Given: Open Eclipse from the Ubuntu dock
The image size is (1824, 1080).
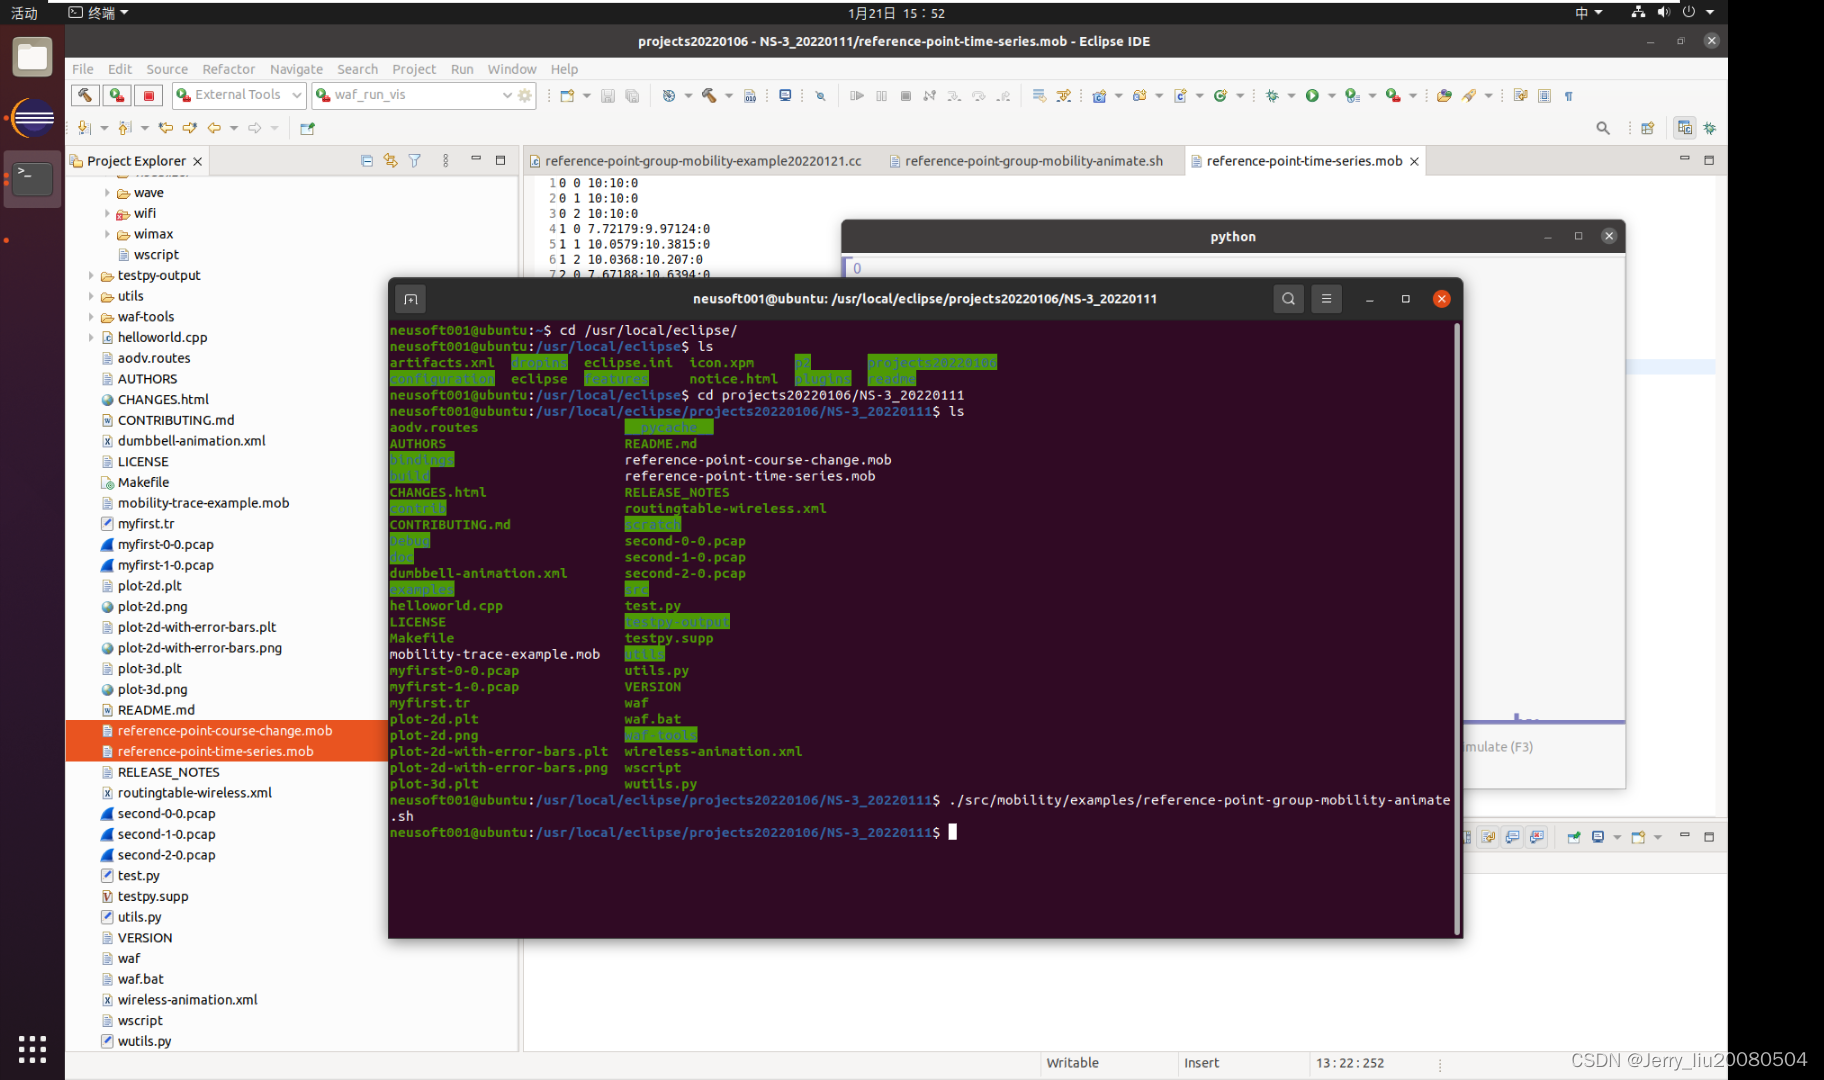Looking at the screenshot, I should [32, 119].
